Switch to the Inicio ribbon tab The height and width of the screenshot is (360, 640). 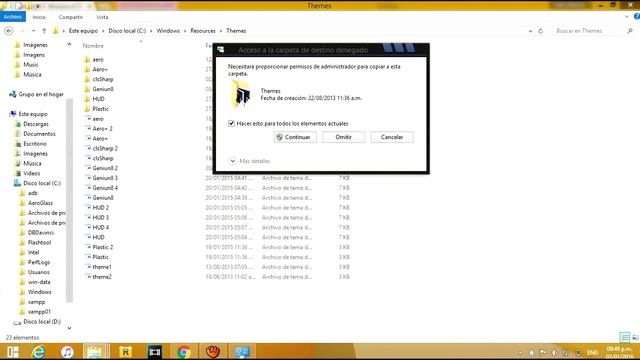click(x=39, y=17)
